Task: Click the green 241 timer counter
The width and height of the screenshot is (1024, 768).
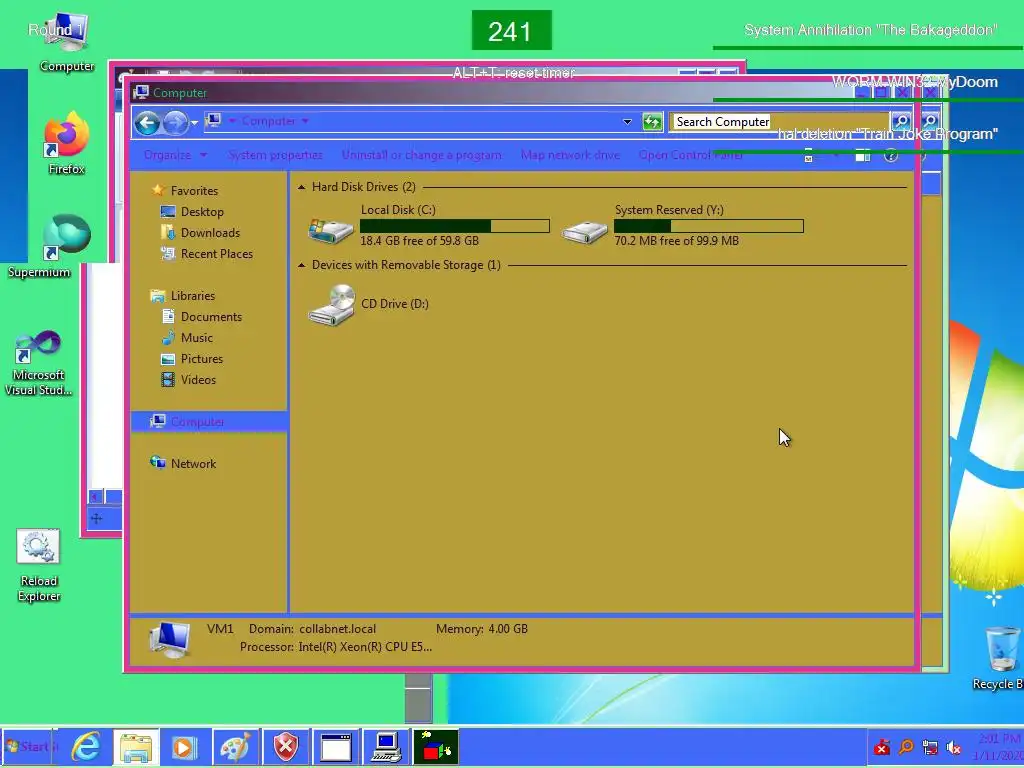Action: click(511, 30)
